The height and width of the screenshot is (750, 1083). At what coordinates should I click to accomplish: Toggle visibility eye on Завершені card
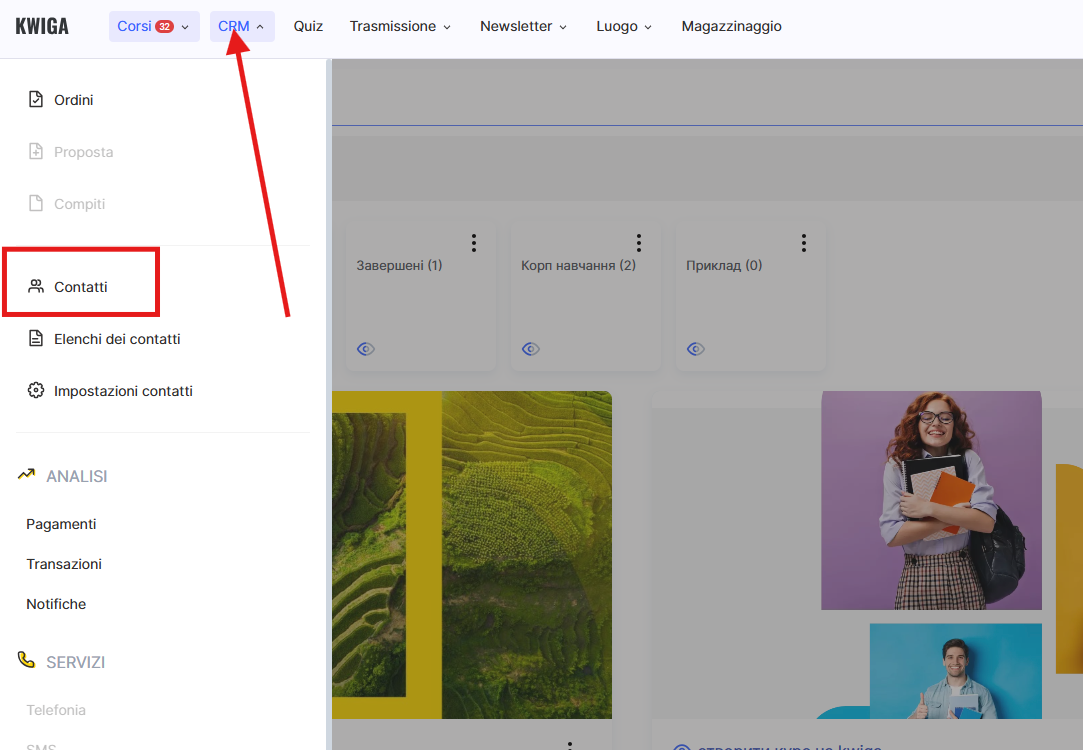(366, 349)
